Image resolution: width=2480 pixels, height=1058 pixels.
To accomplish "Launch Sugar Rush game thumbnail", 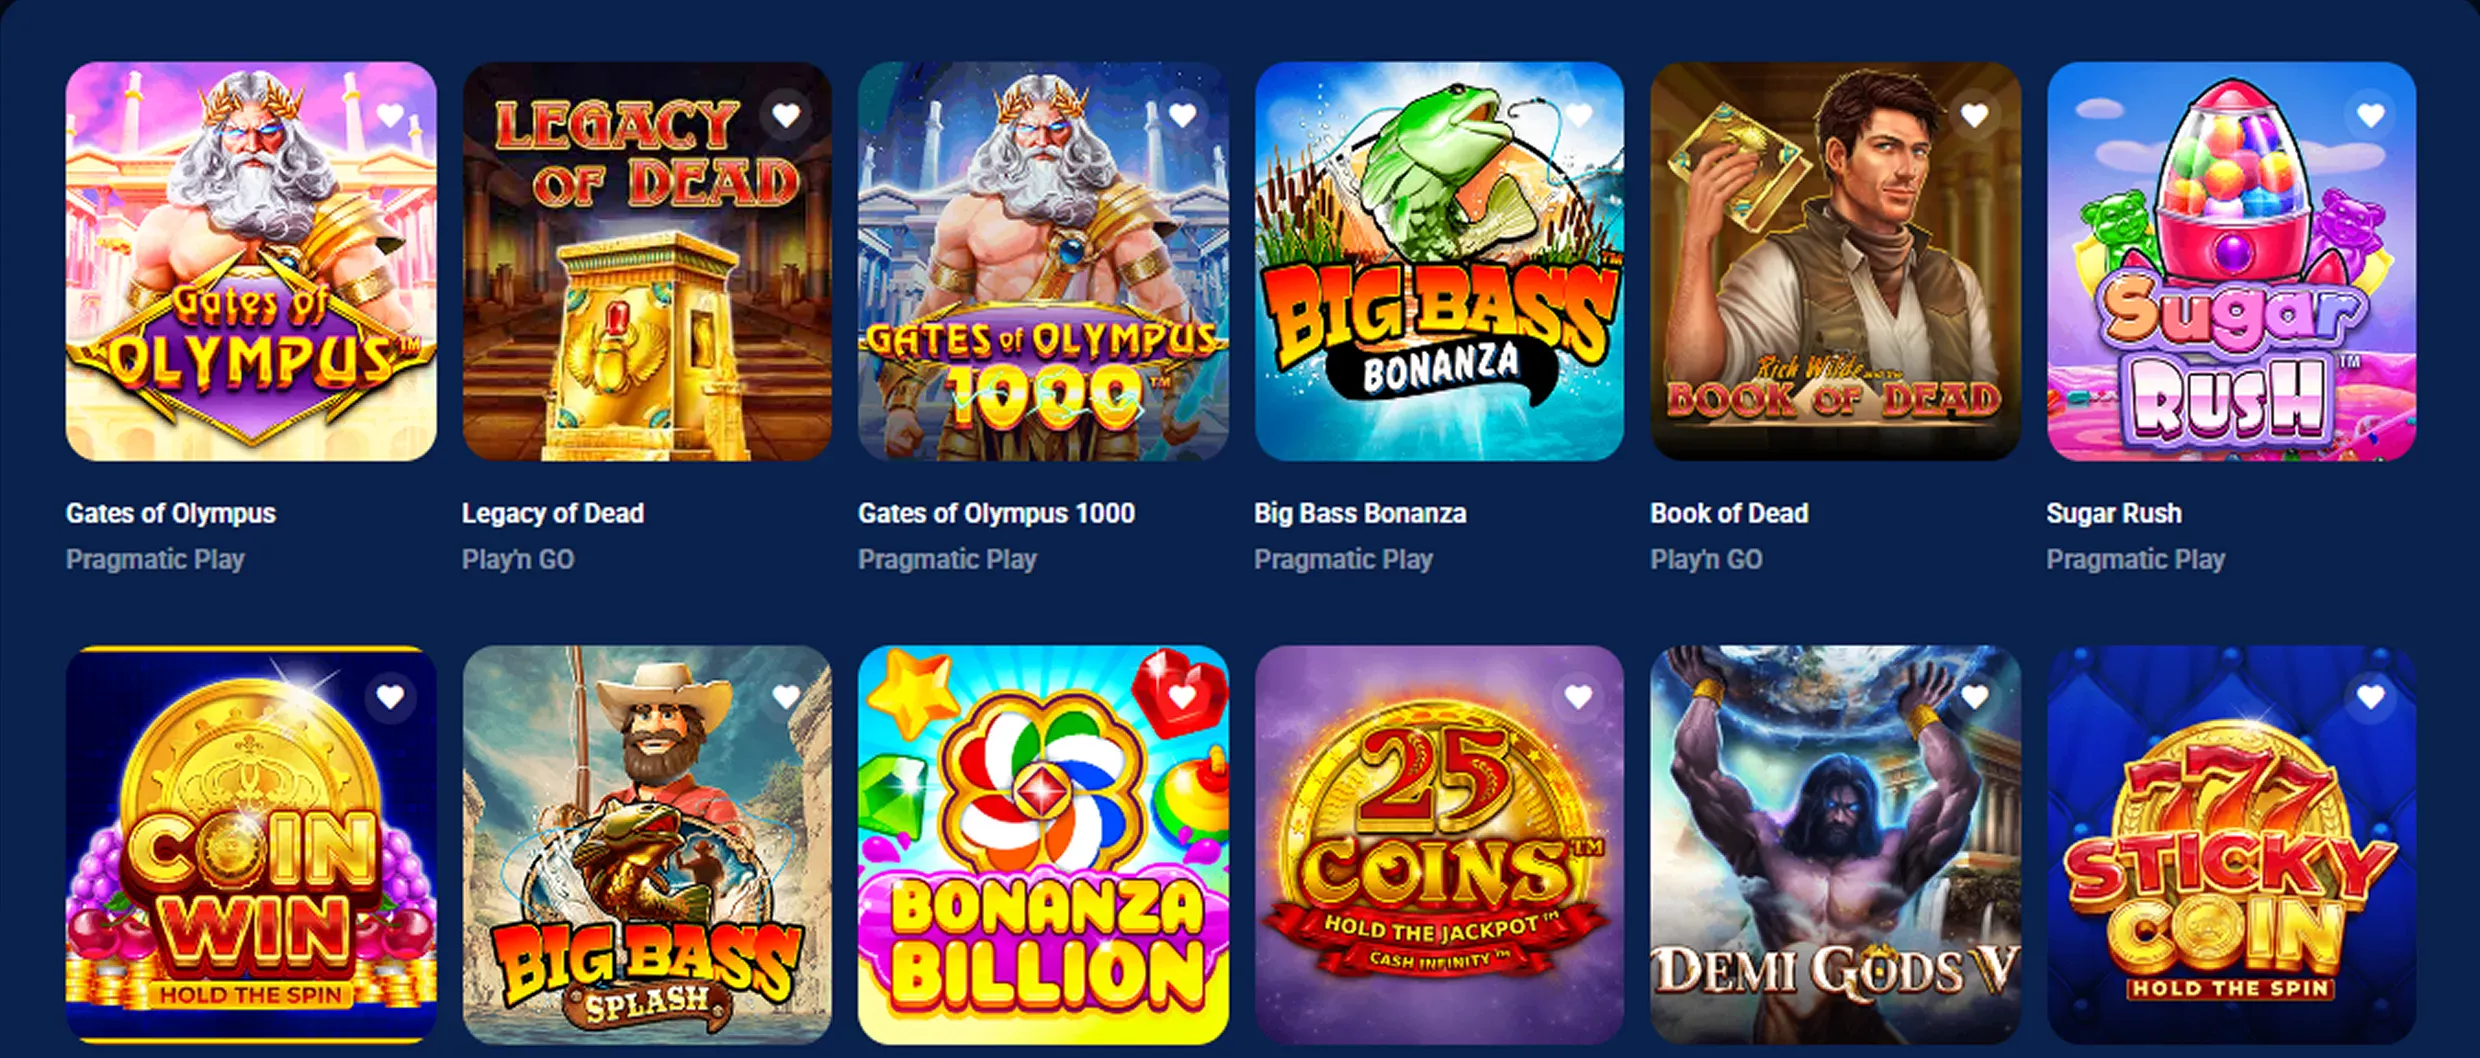I will pos(2232,262).
